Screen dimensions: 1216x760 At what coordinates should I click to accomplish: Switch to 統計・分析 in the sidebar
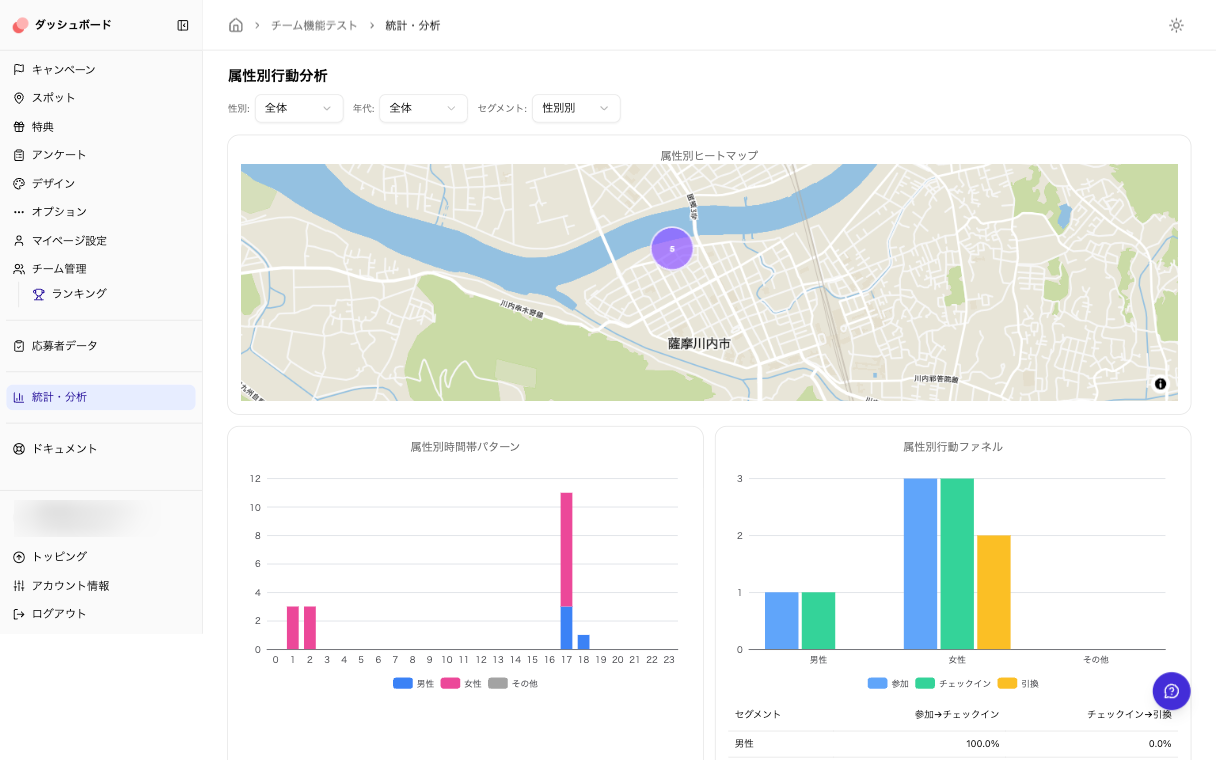click(x=60, y=397)
